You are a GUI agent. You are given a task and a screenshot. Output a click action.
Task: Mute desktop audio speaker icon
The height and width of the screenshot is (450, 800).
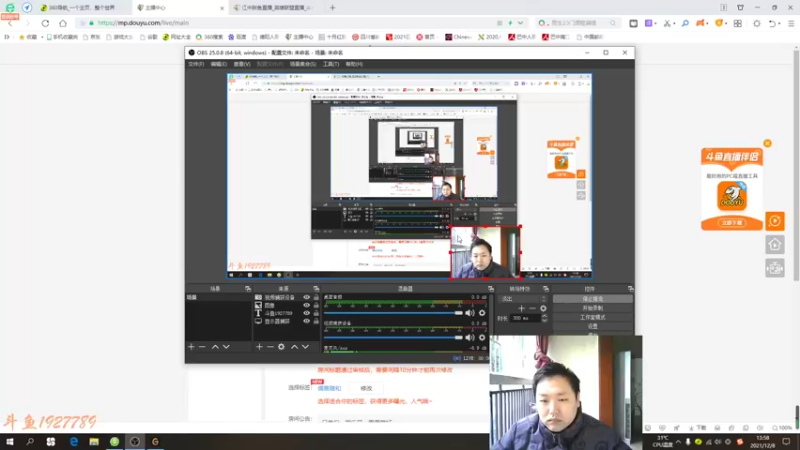[x=469, y=313]
